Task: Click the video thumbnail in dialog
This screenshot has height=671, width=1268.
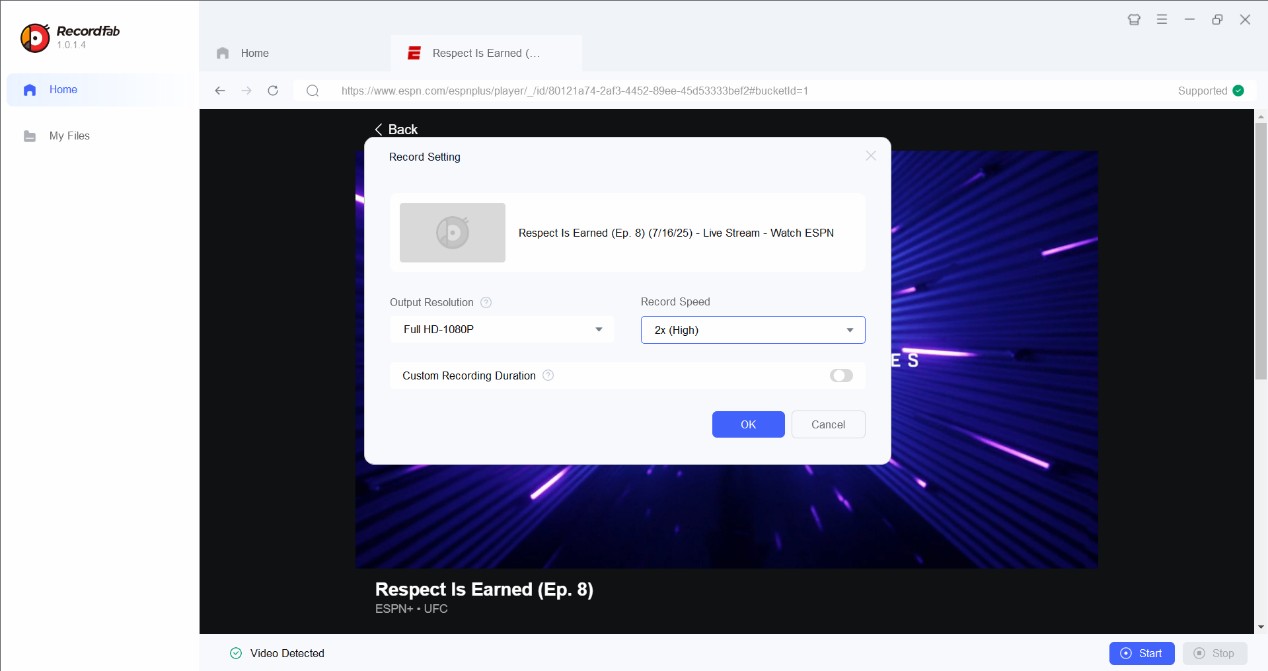Action: [x=452, y=233]
